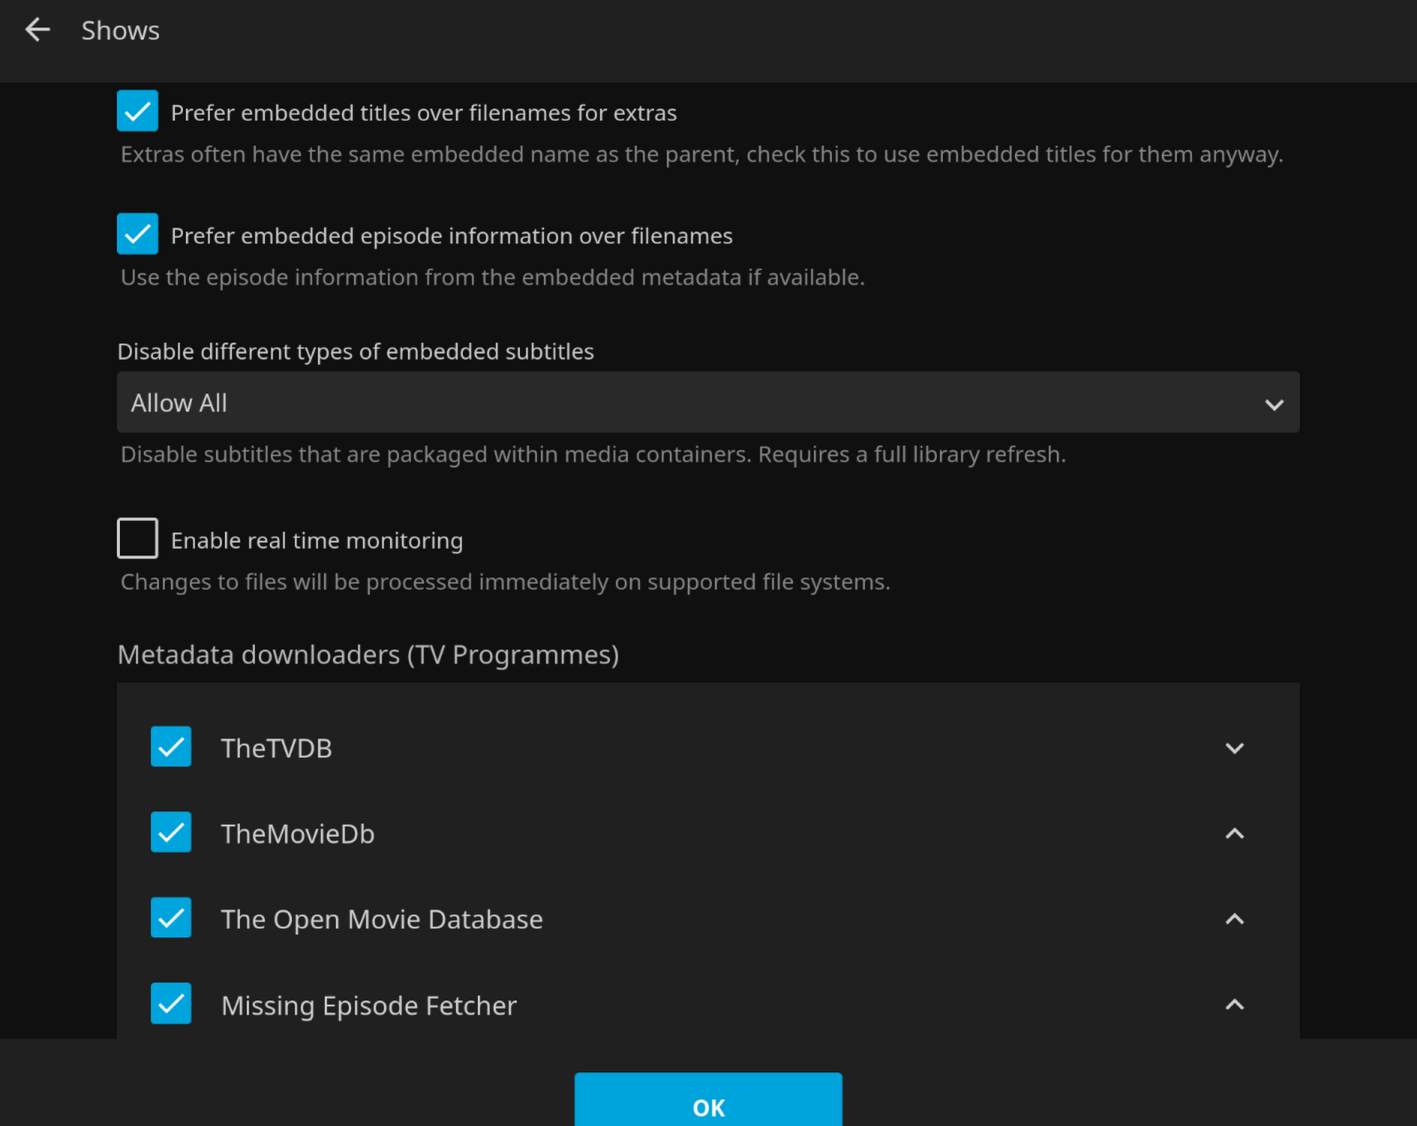This screenshot has height=1126, width=1417.
Task: Untick the TheMovieDb checkbox
Action: pyautogui.click(x=171, y=832)
